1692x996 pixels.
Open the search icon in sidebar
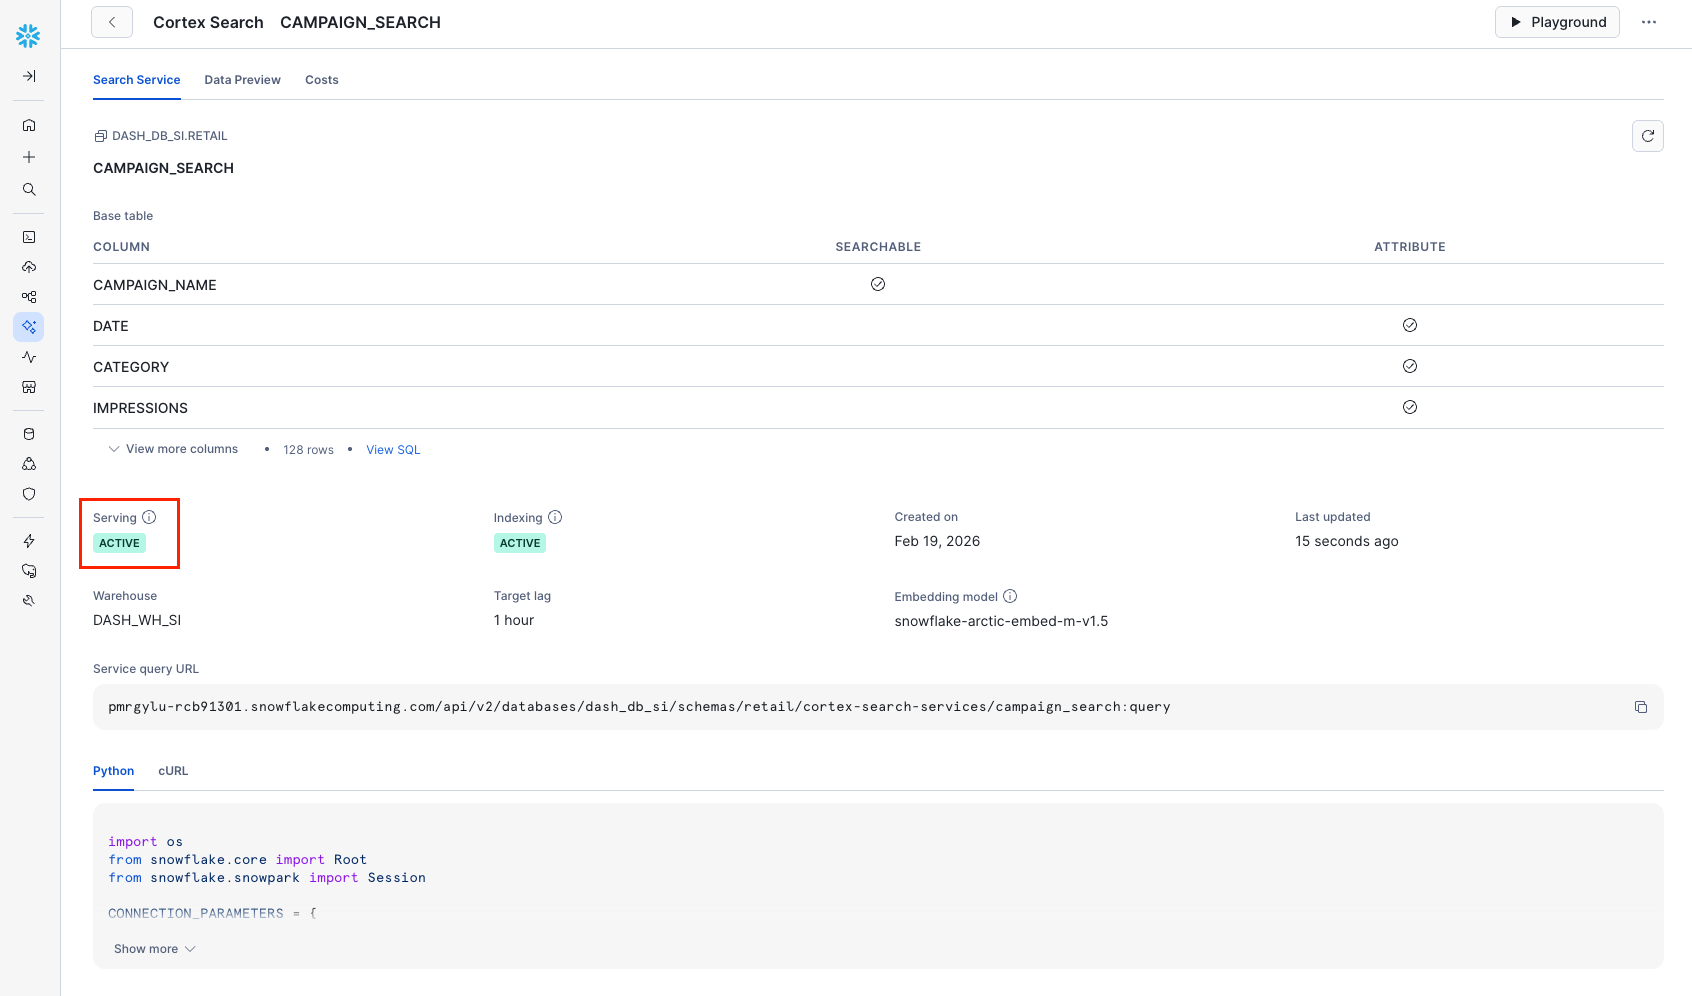pyautogui.click(x=29, y=189)
